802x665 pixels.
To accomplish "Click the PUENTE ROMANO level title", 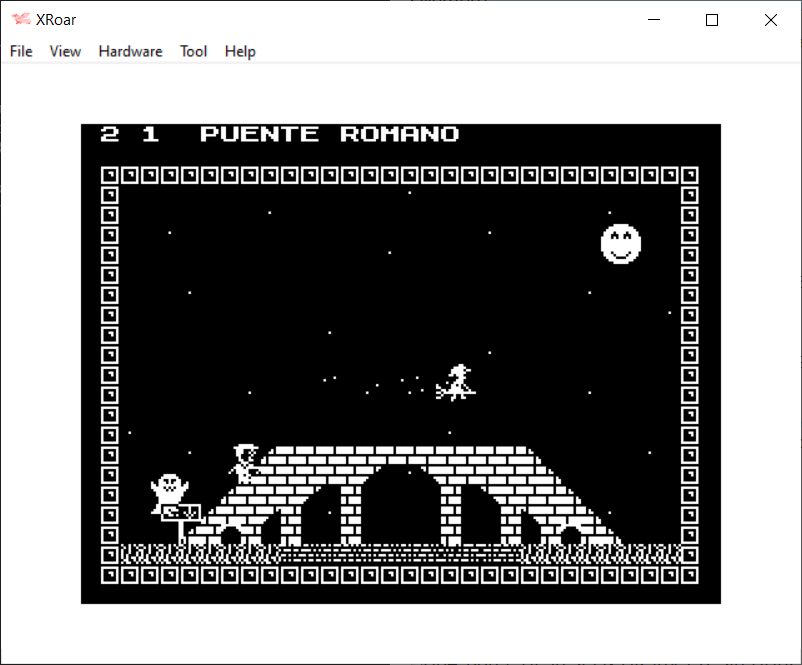I will coord(329,134).
